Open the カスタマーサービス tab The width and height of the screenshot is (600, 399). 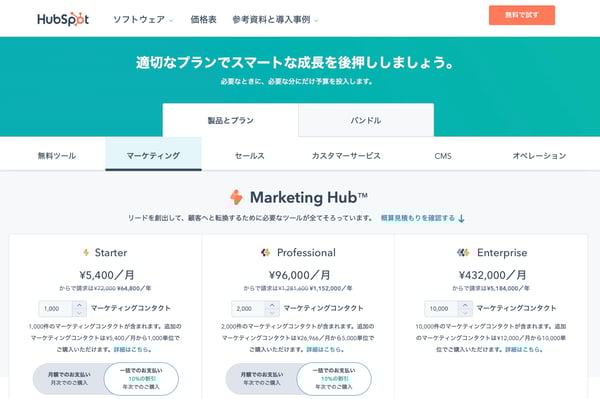click(x=346, y=156)
